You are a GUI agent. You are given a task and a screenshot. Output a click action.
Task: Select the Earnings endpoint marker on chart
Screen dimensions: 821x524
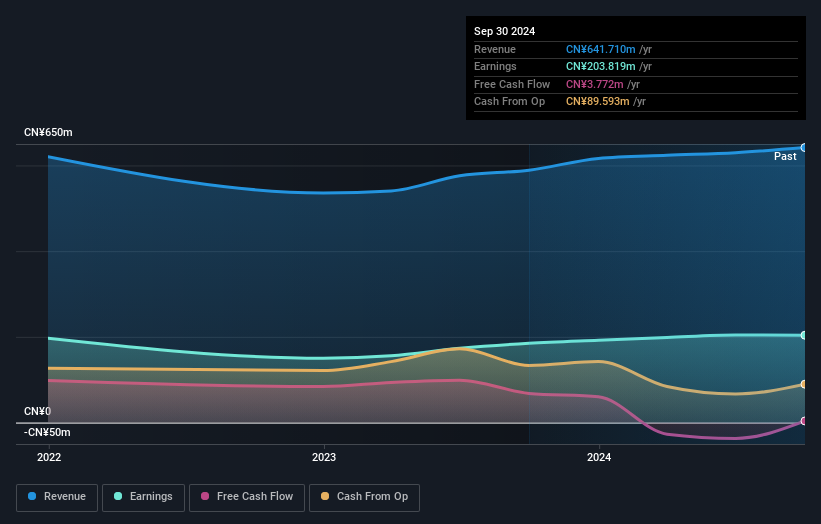pyautogui.click(x=804, y=336)
